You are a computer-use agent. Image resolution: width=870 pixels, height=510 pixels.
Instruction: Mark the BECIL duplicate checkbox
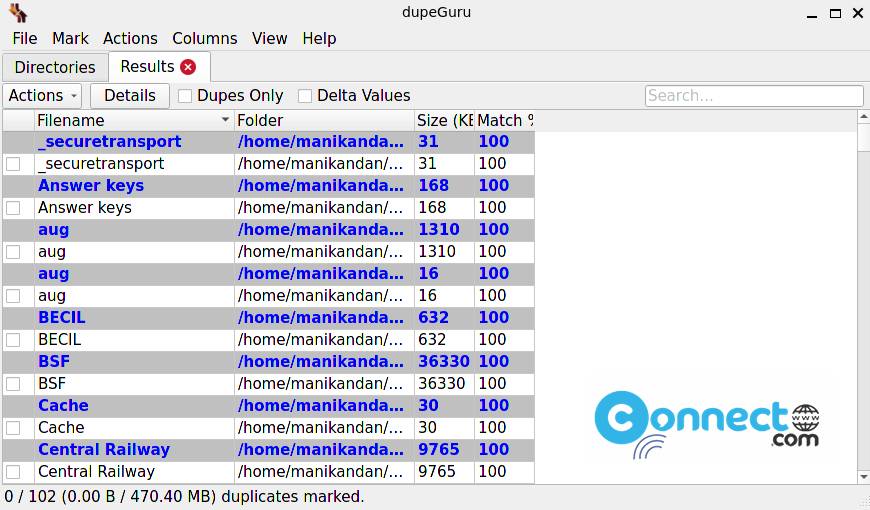point(13,340)
